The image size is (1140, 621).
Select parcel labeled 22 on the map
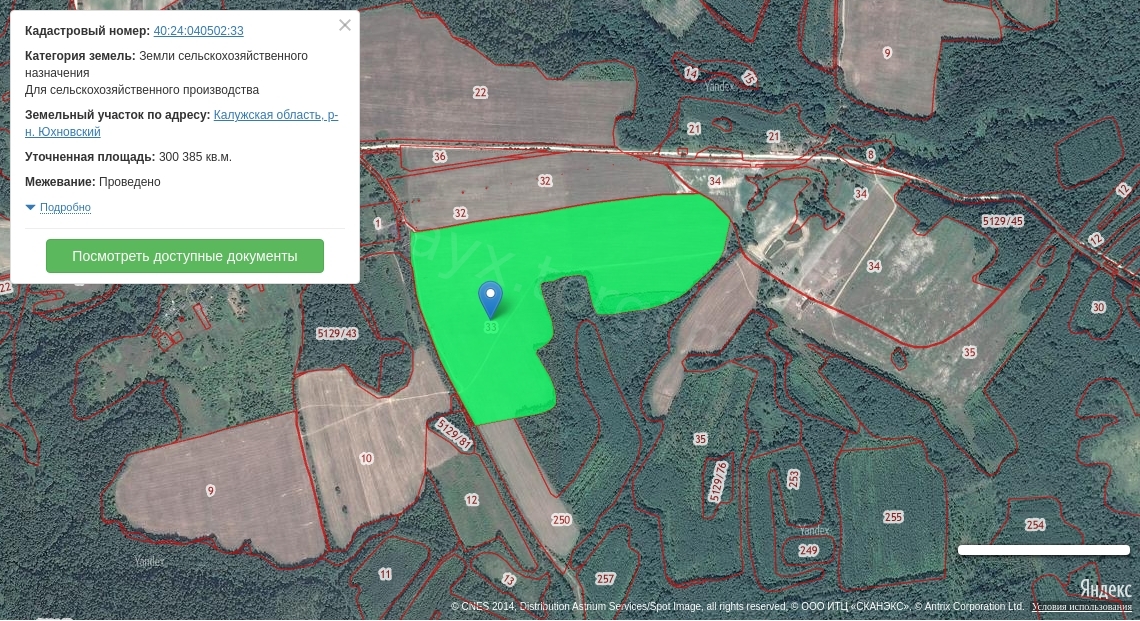click(480, 92)
